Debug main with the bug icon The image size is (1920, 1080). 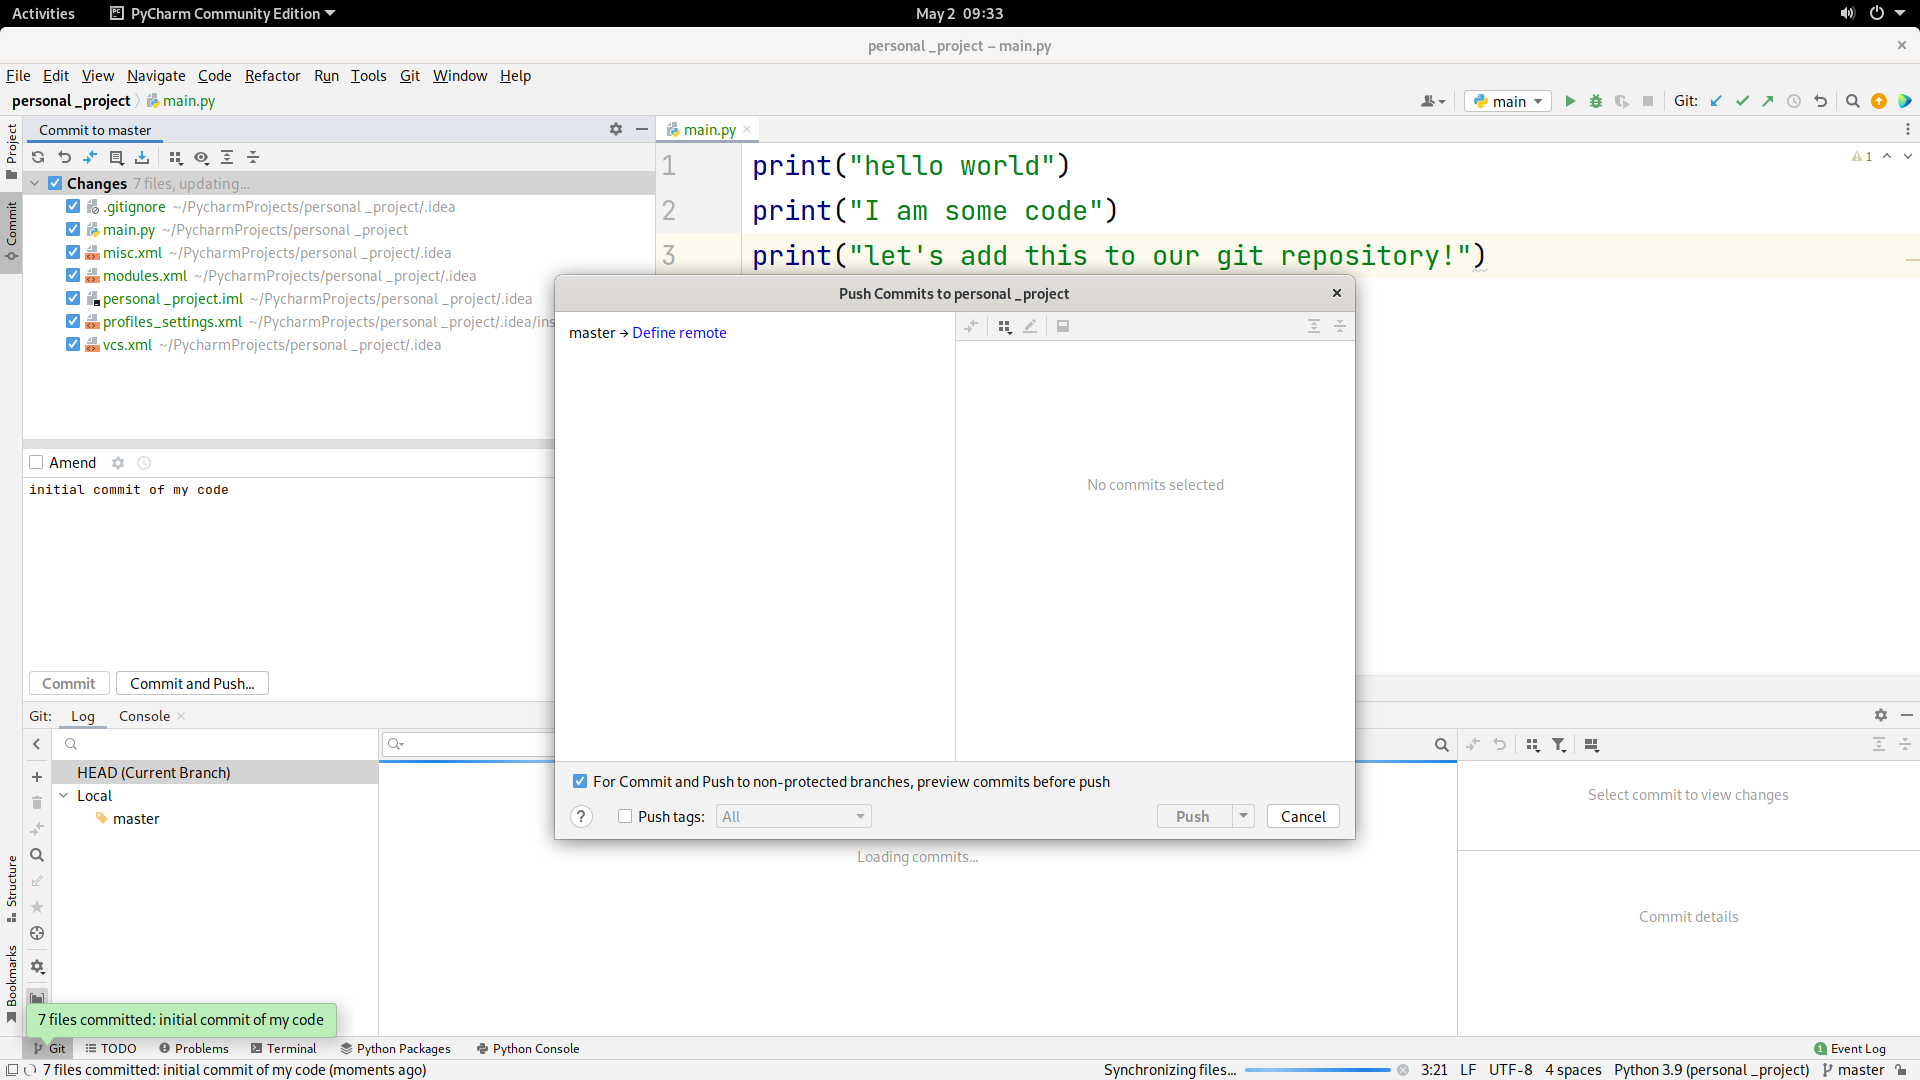pyautogui.click(x=1596, y=101)
